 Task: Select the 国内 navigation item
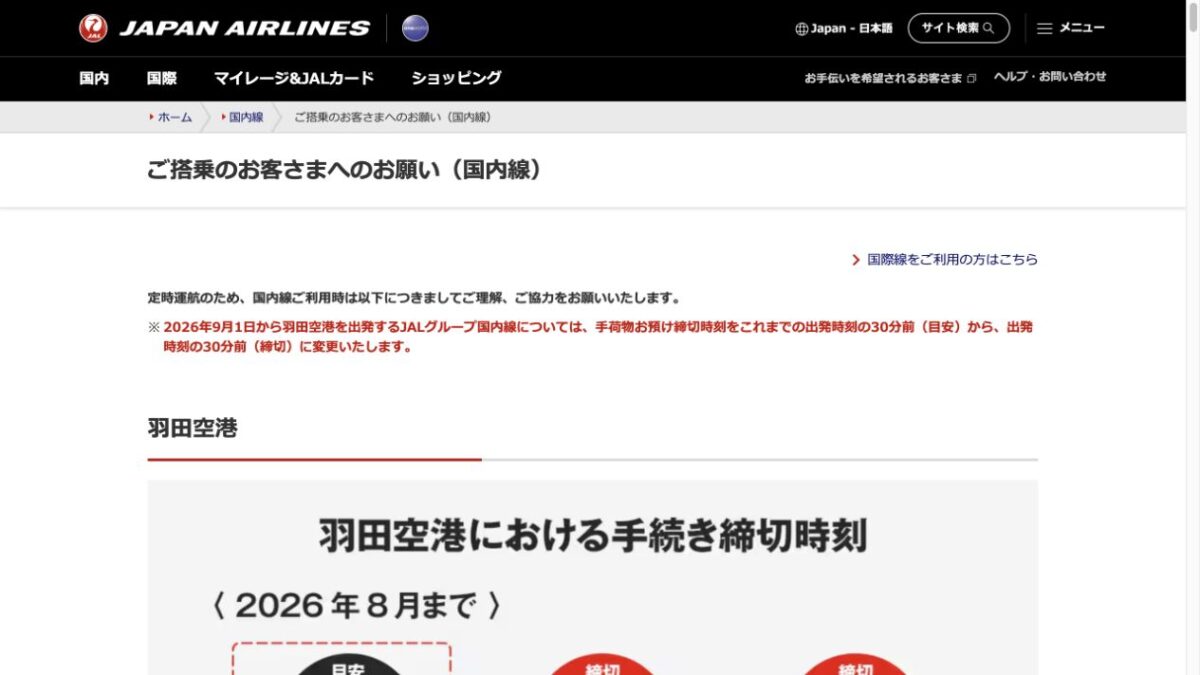94,78
